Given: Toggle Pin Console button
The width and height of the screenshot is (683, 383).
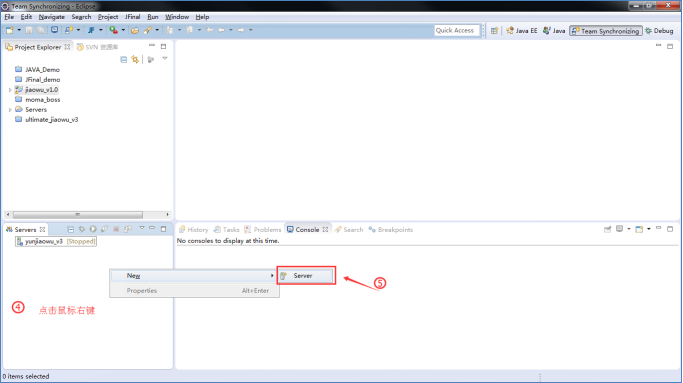Looking at the screenshot, I should pyautogui.click(x=607, y=229).
